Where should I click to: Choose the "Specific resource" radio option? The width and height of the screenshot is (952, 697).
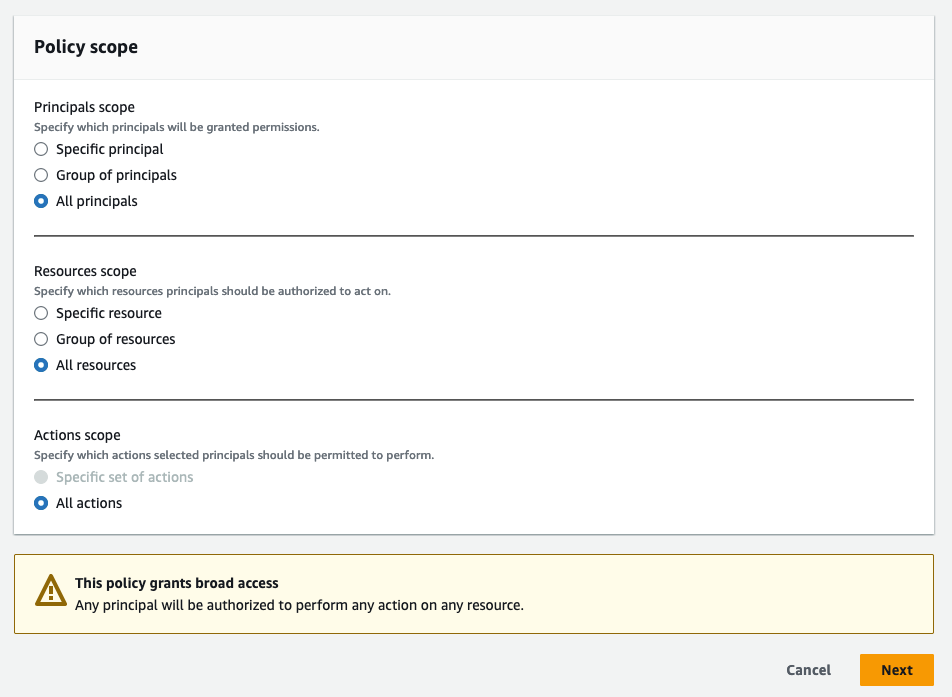click(x=41, y=313)
